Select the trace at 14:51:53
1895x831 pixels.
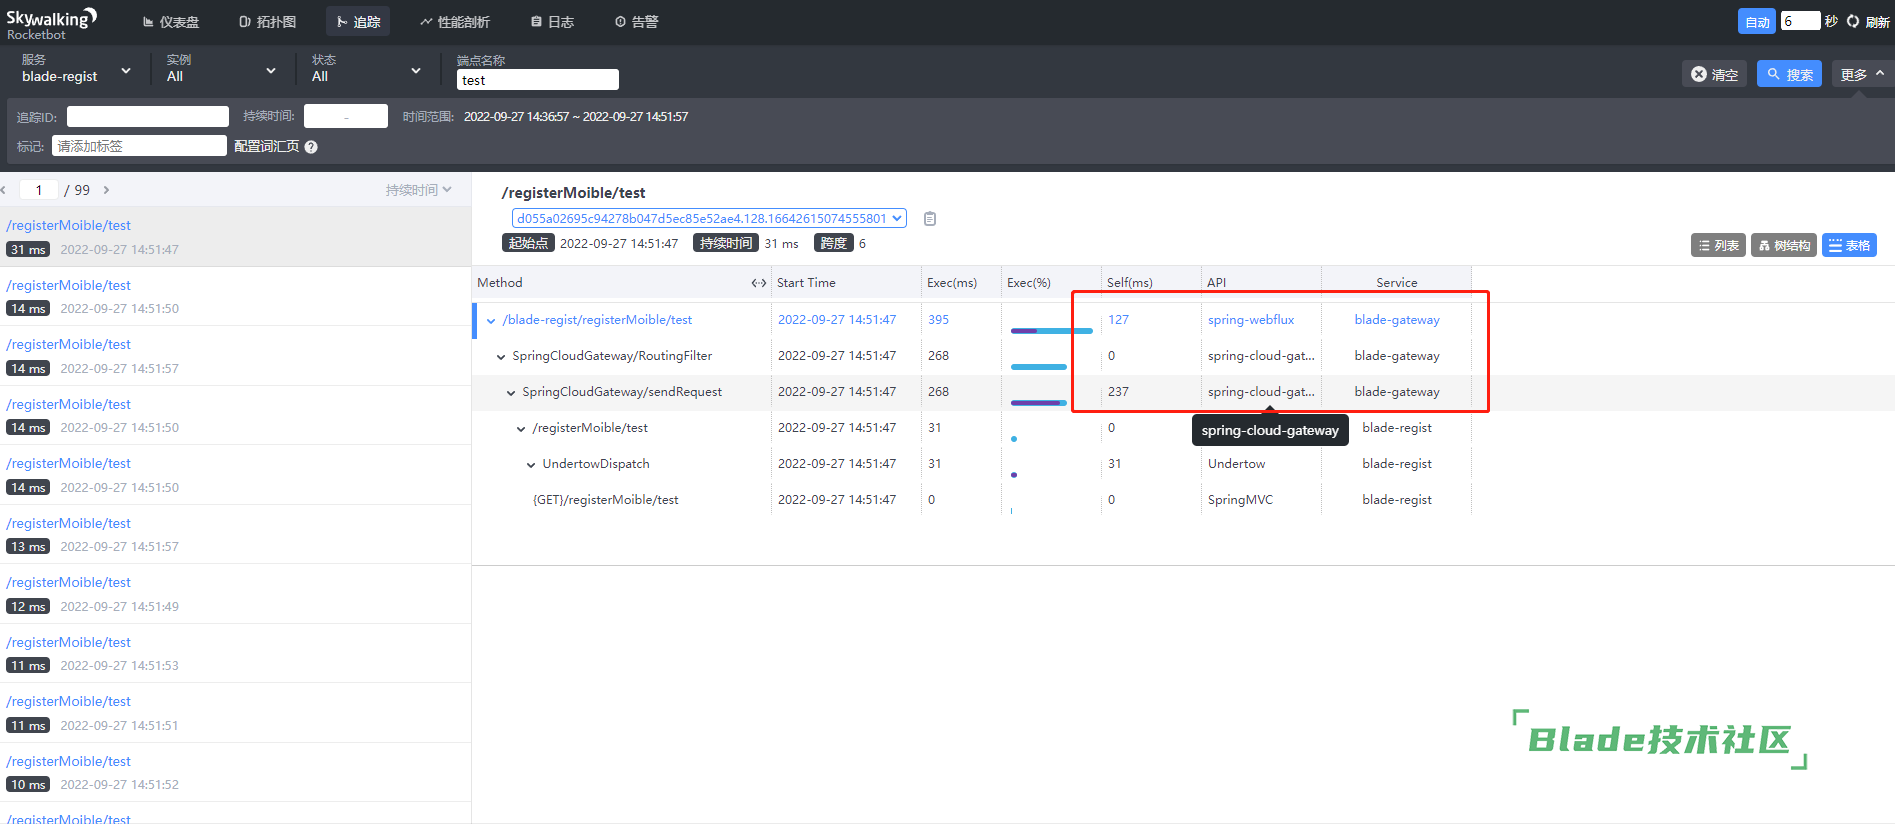(x=235, y=653)
